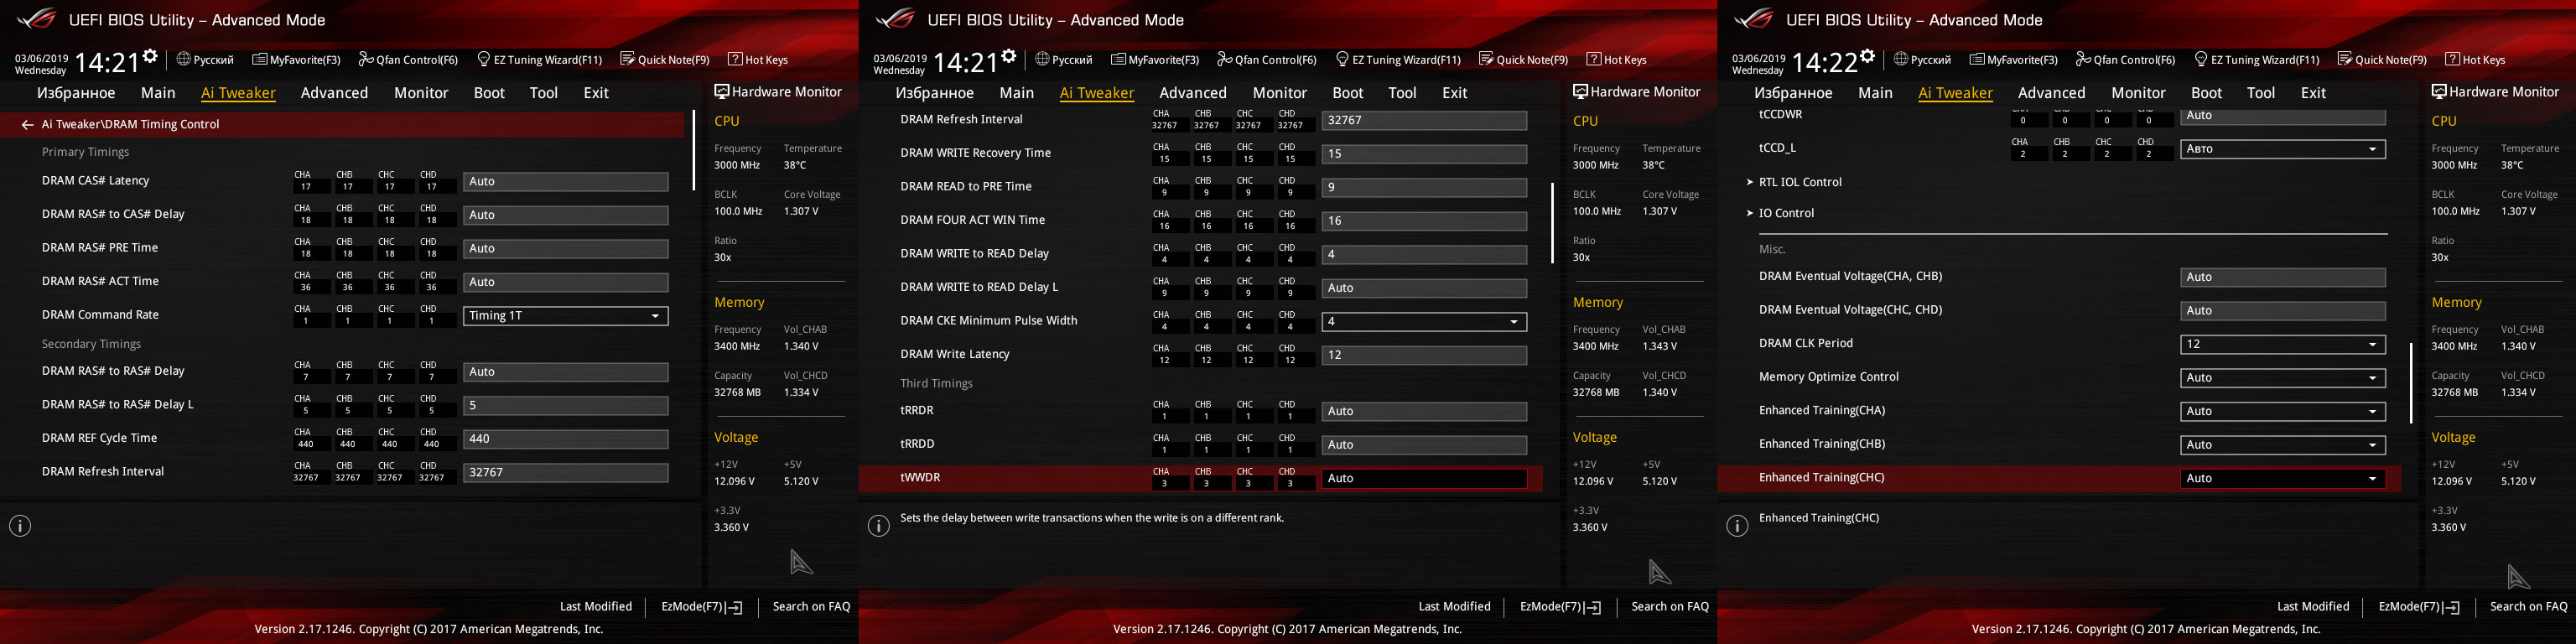Screen dimensions: 2576x644
Task: Click the EzMode(F7) exit icon in right screenshot
Action: pos(2453,607)
